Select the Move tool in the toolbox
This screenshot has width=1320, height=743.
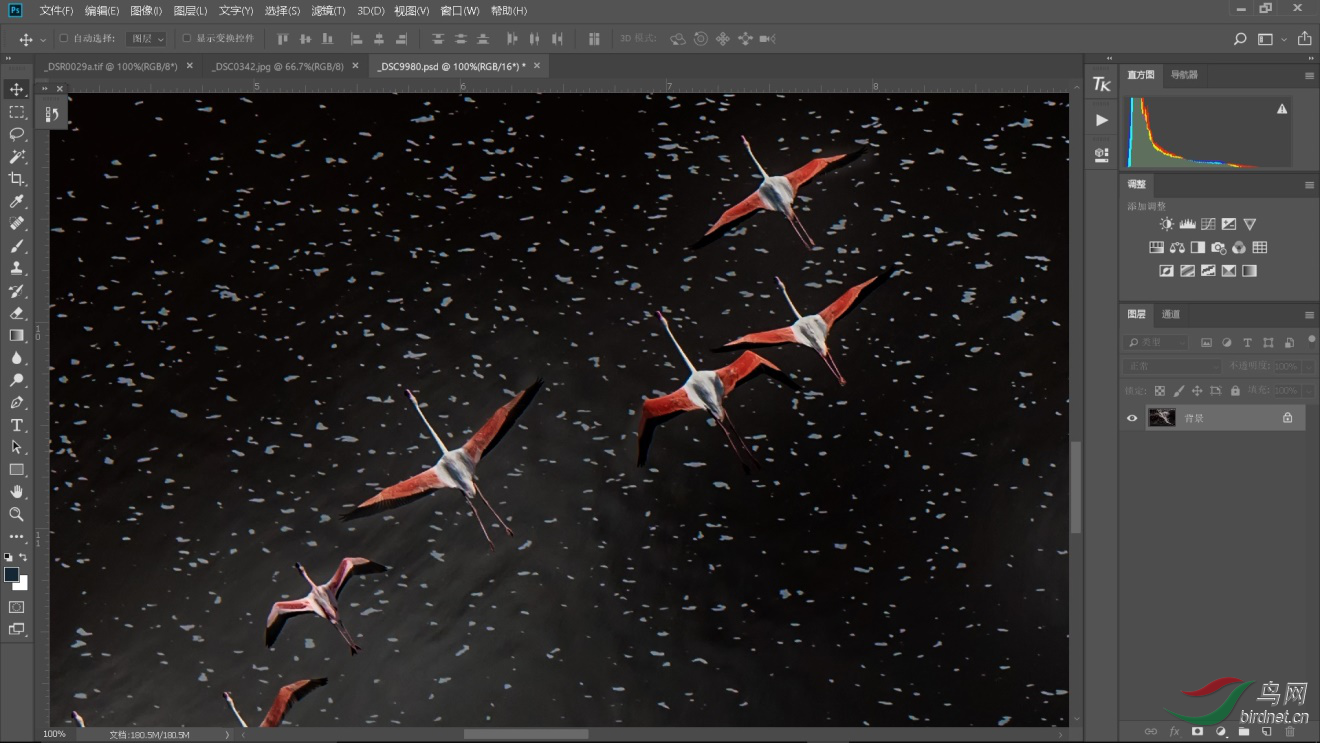coord(17,90)
